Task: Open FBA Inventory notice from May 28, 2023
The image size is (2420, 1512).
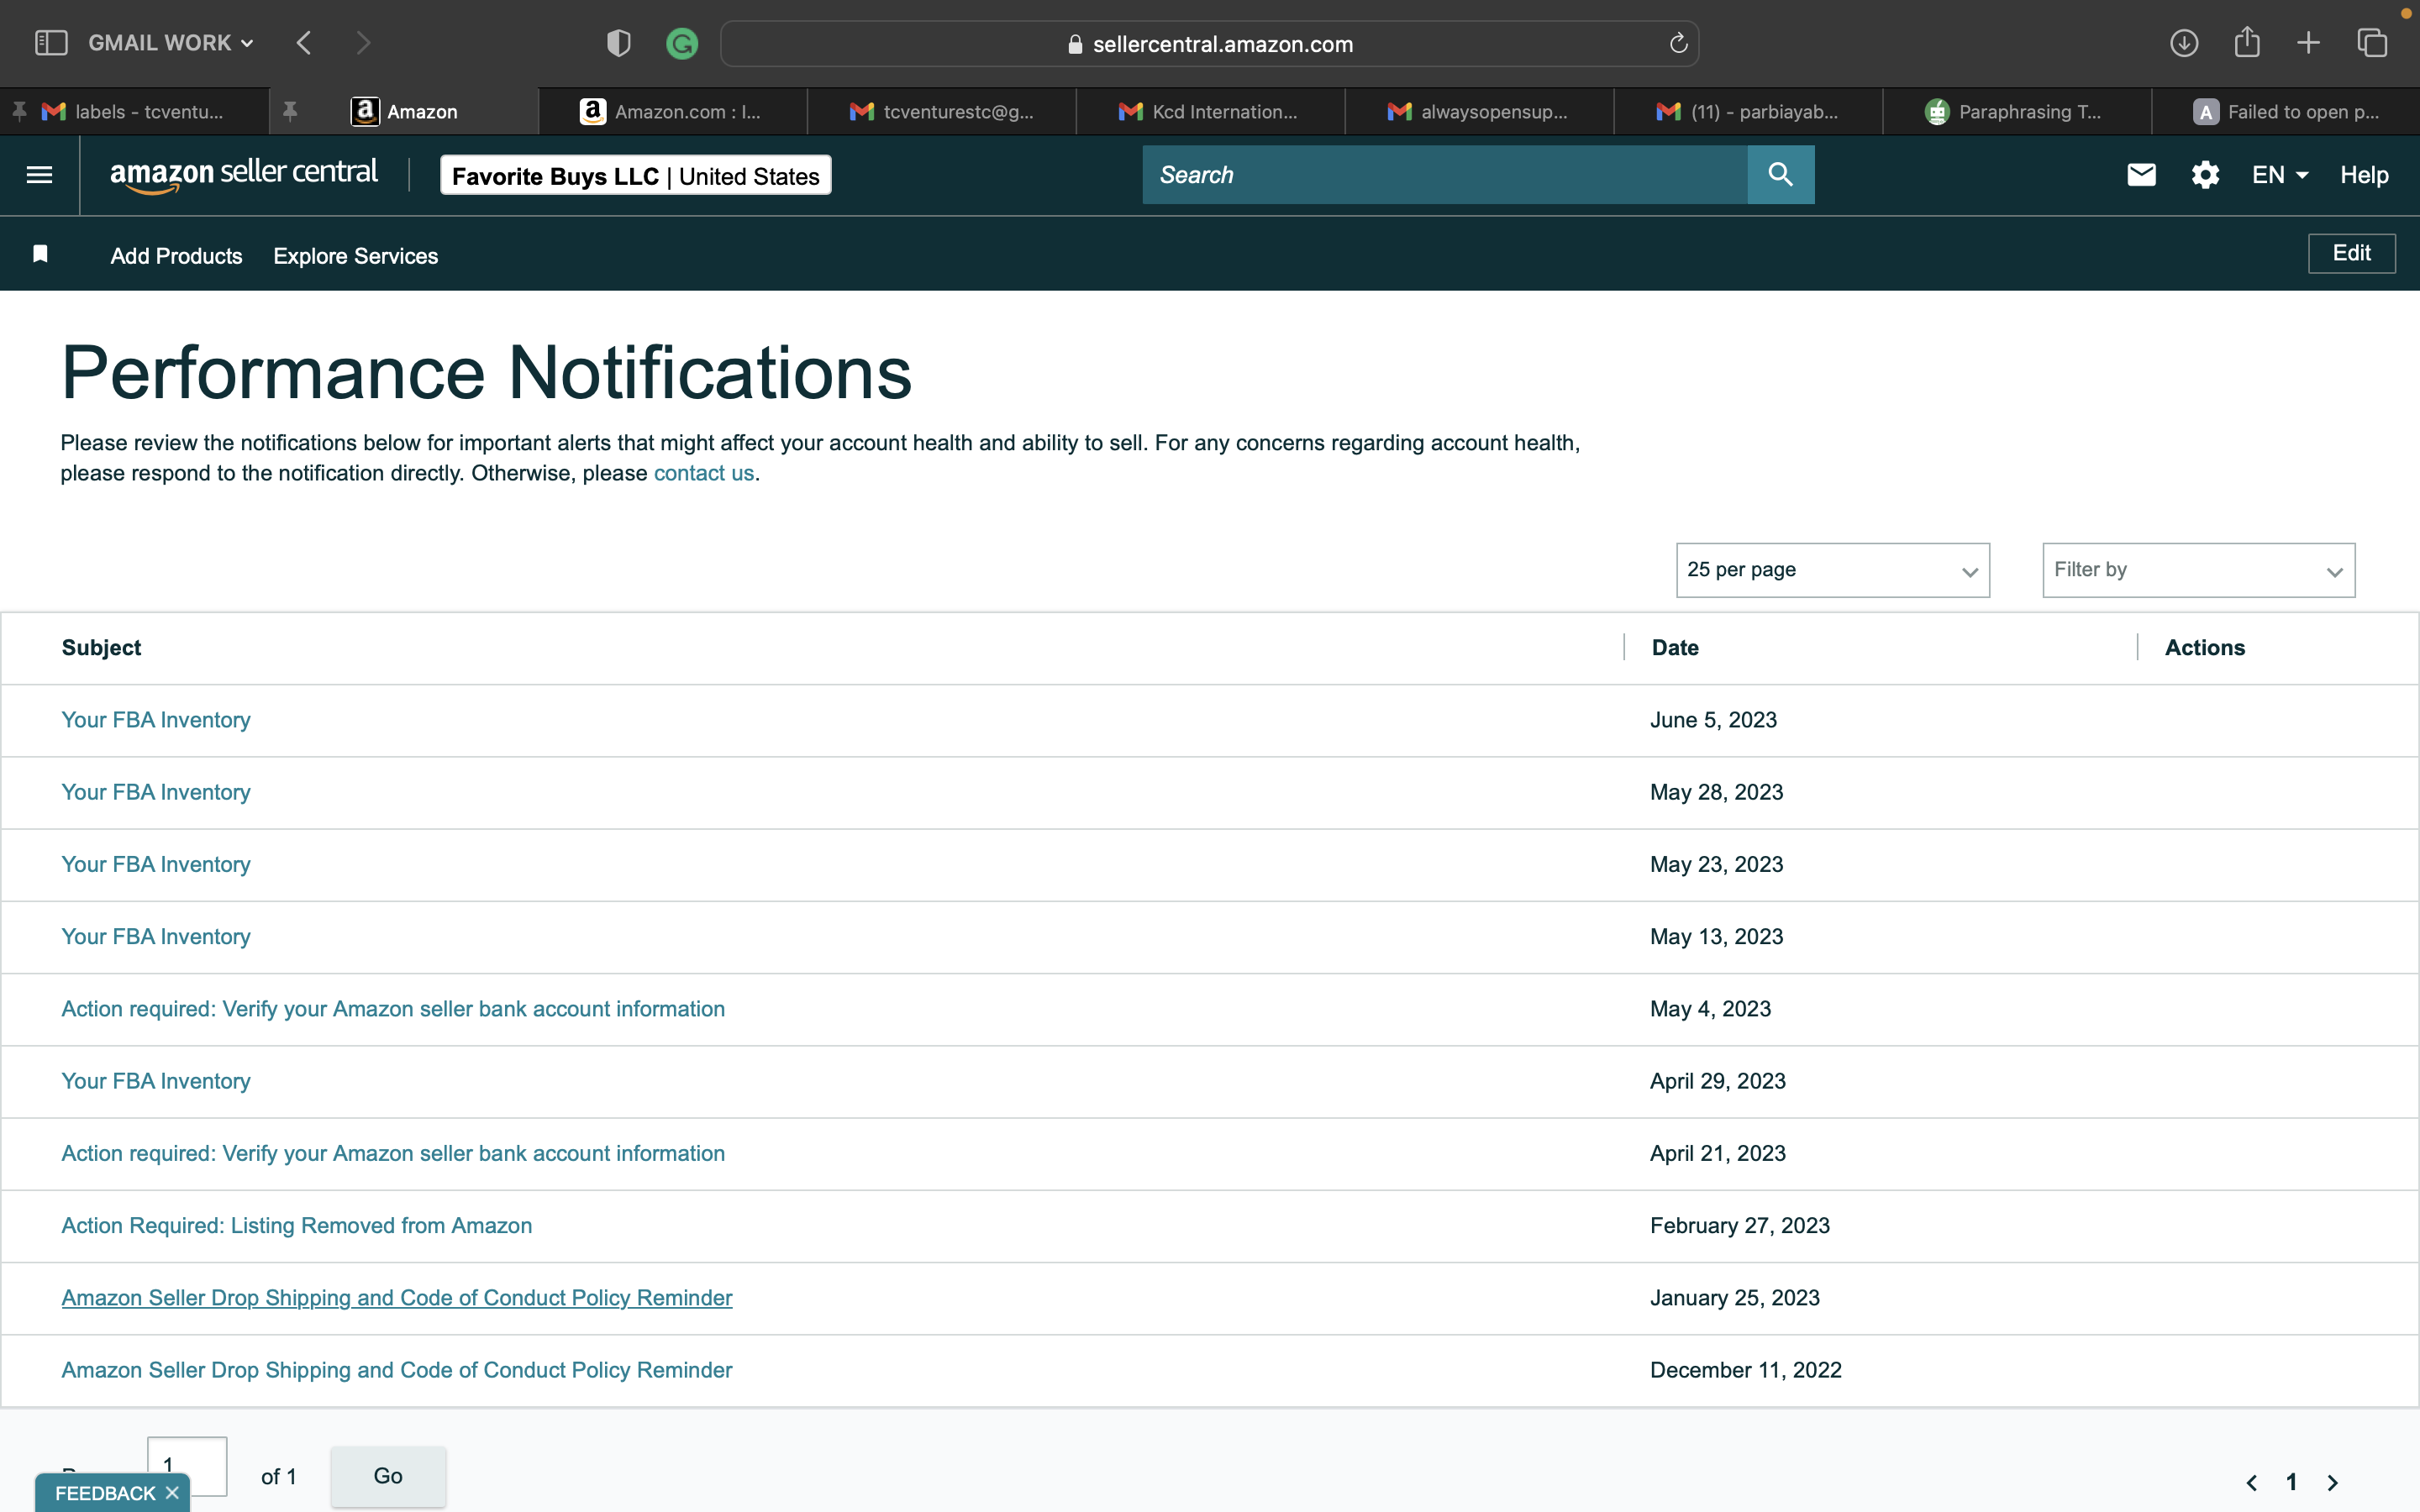Action: click(x=156, y=792)
